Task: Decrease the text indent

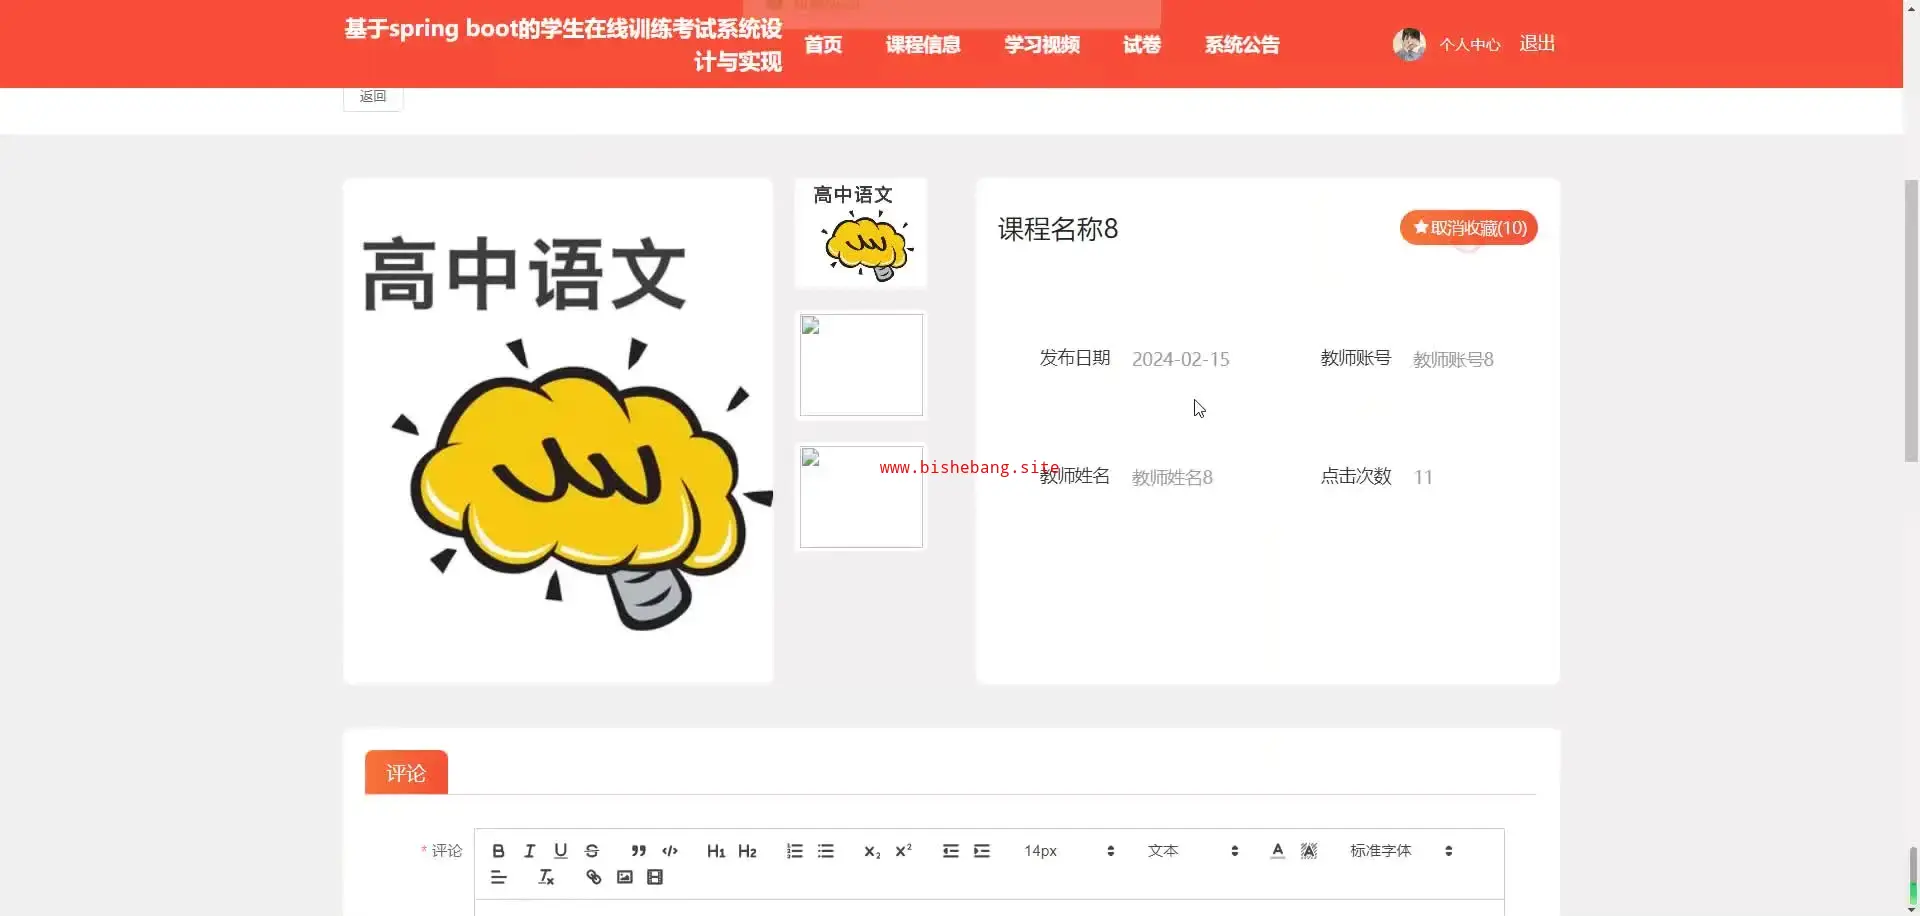Action: point(951,851)
